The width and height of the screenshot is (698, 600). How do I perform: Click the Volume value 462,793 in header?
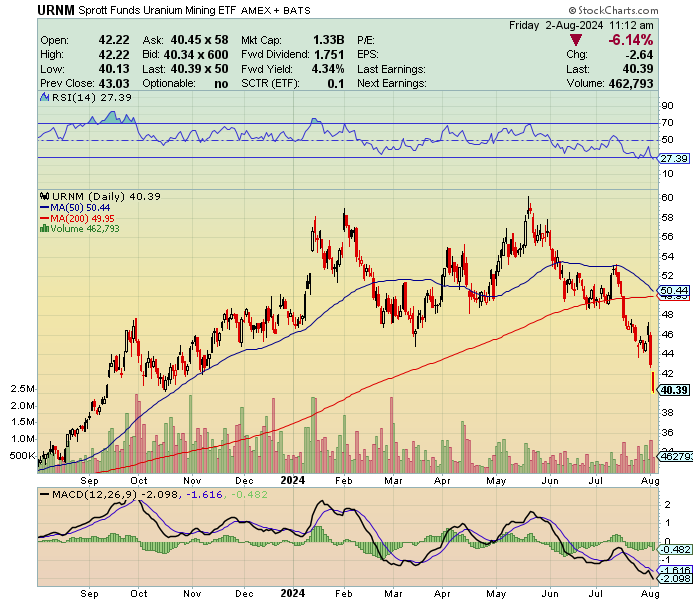pyautogui.click(x=631, y=84)
